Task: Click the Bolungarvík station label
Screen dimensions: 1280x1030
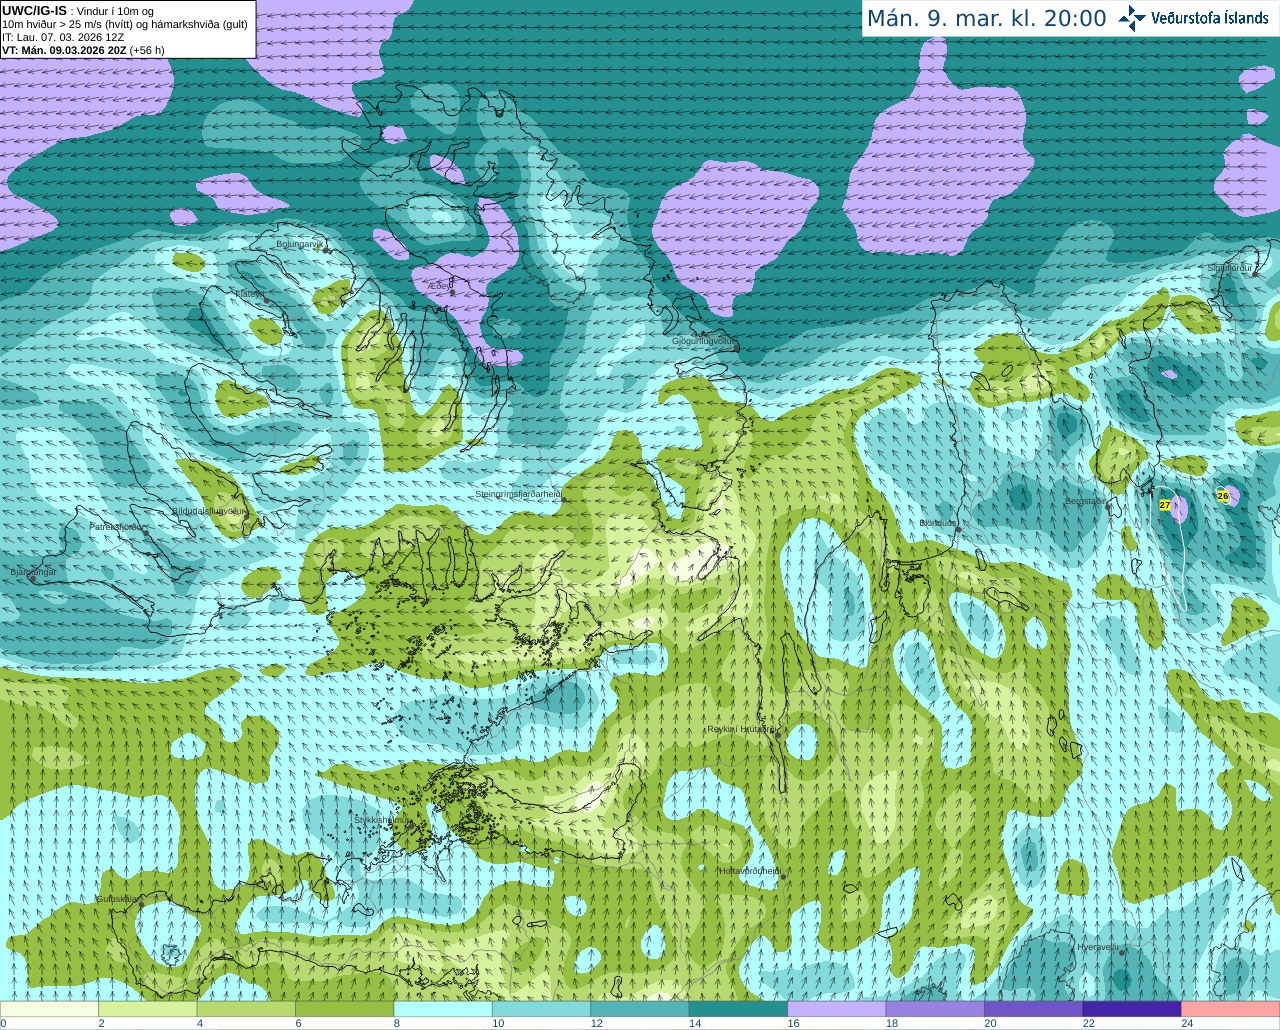Action: point(298,243)
